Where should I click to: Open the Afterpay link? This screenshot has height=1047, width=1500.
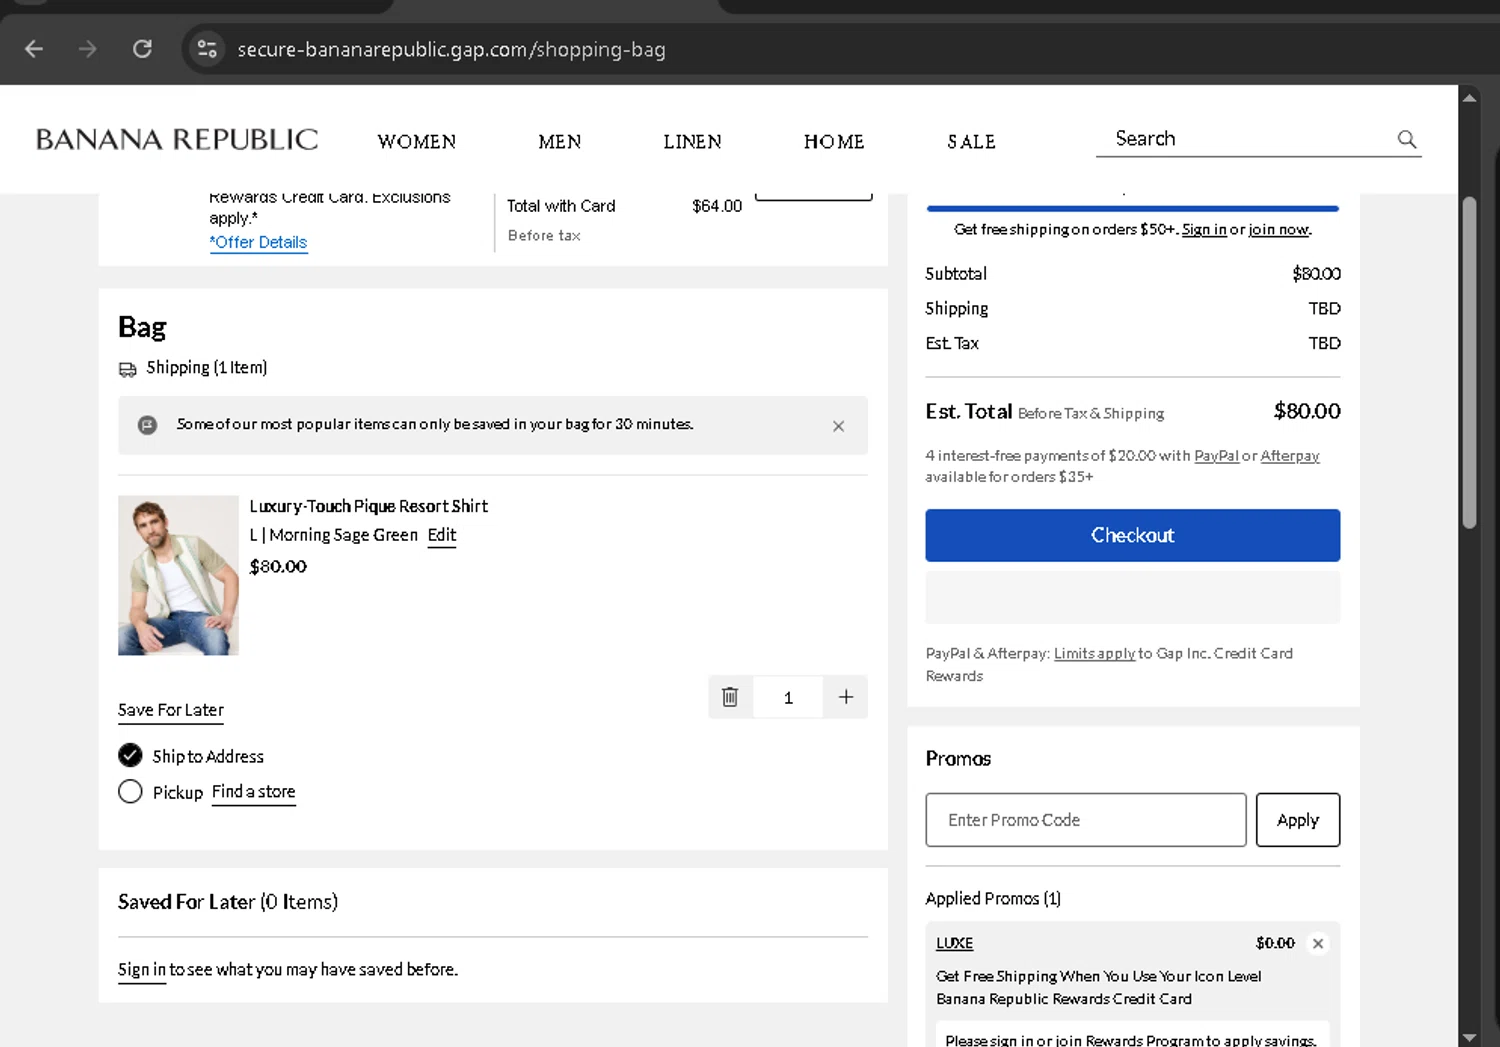pos(1290,456)
